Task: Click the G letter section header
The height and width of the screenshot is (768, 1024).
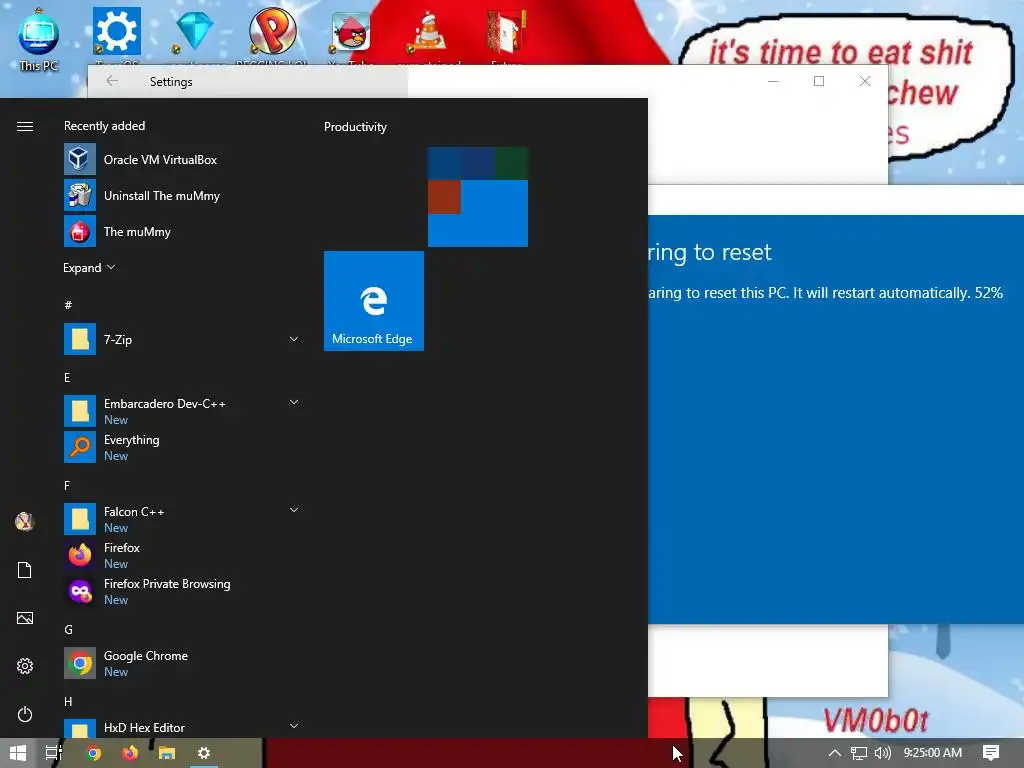Action: 68,630
